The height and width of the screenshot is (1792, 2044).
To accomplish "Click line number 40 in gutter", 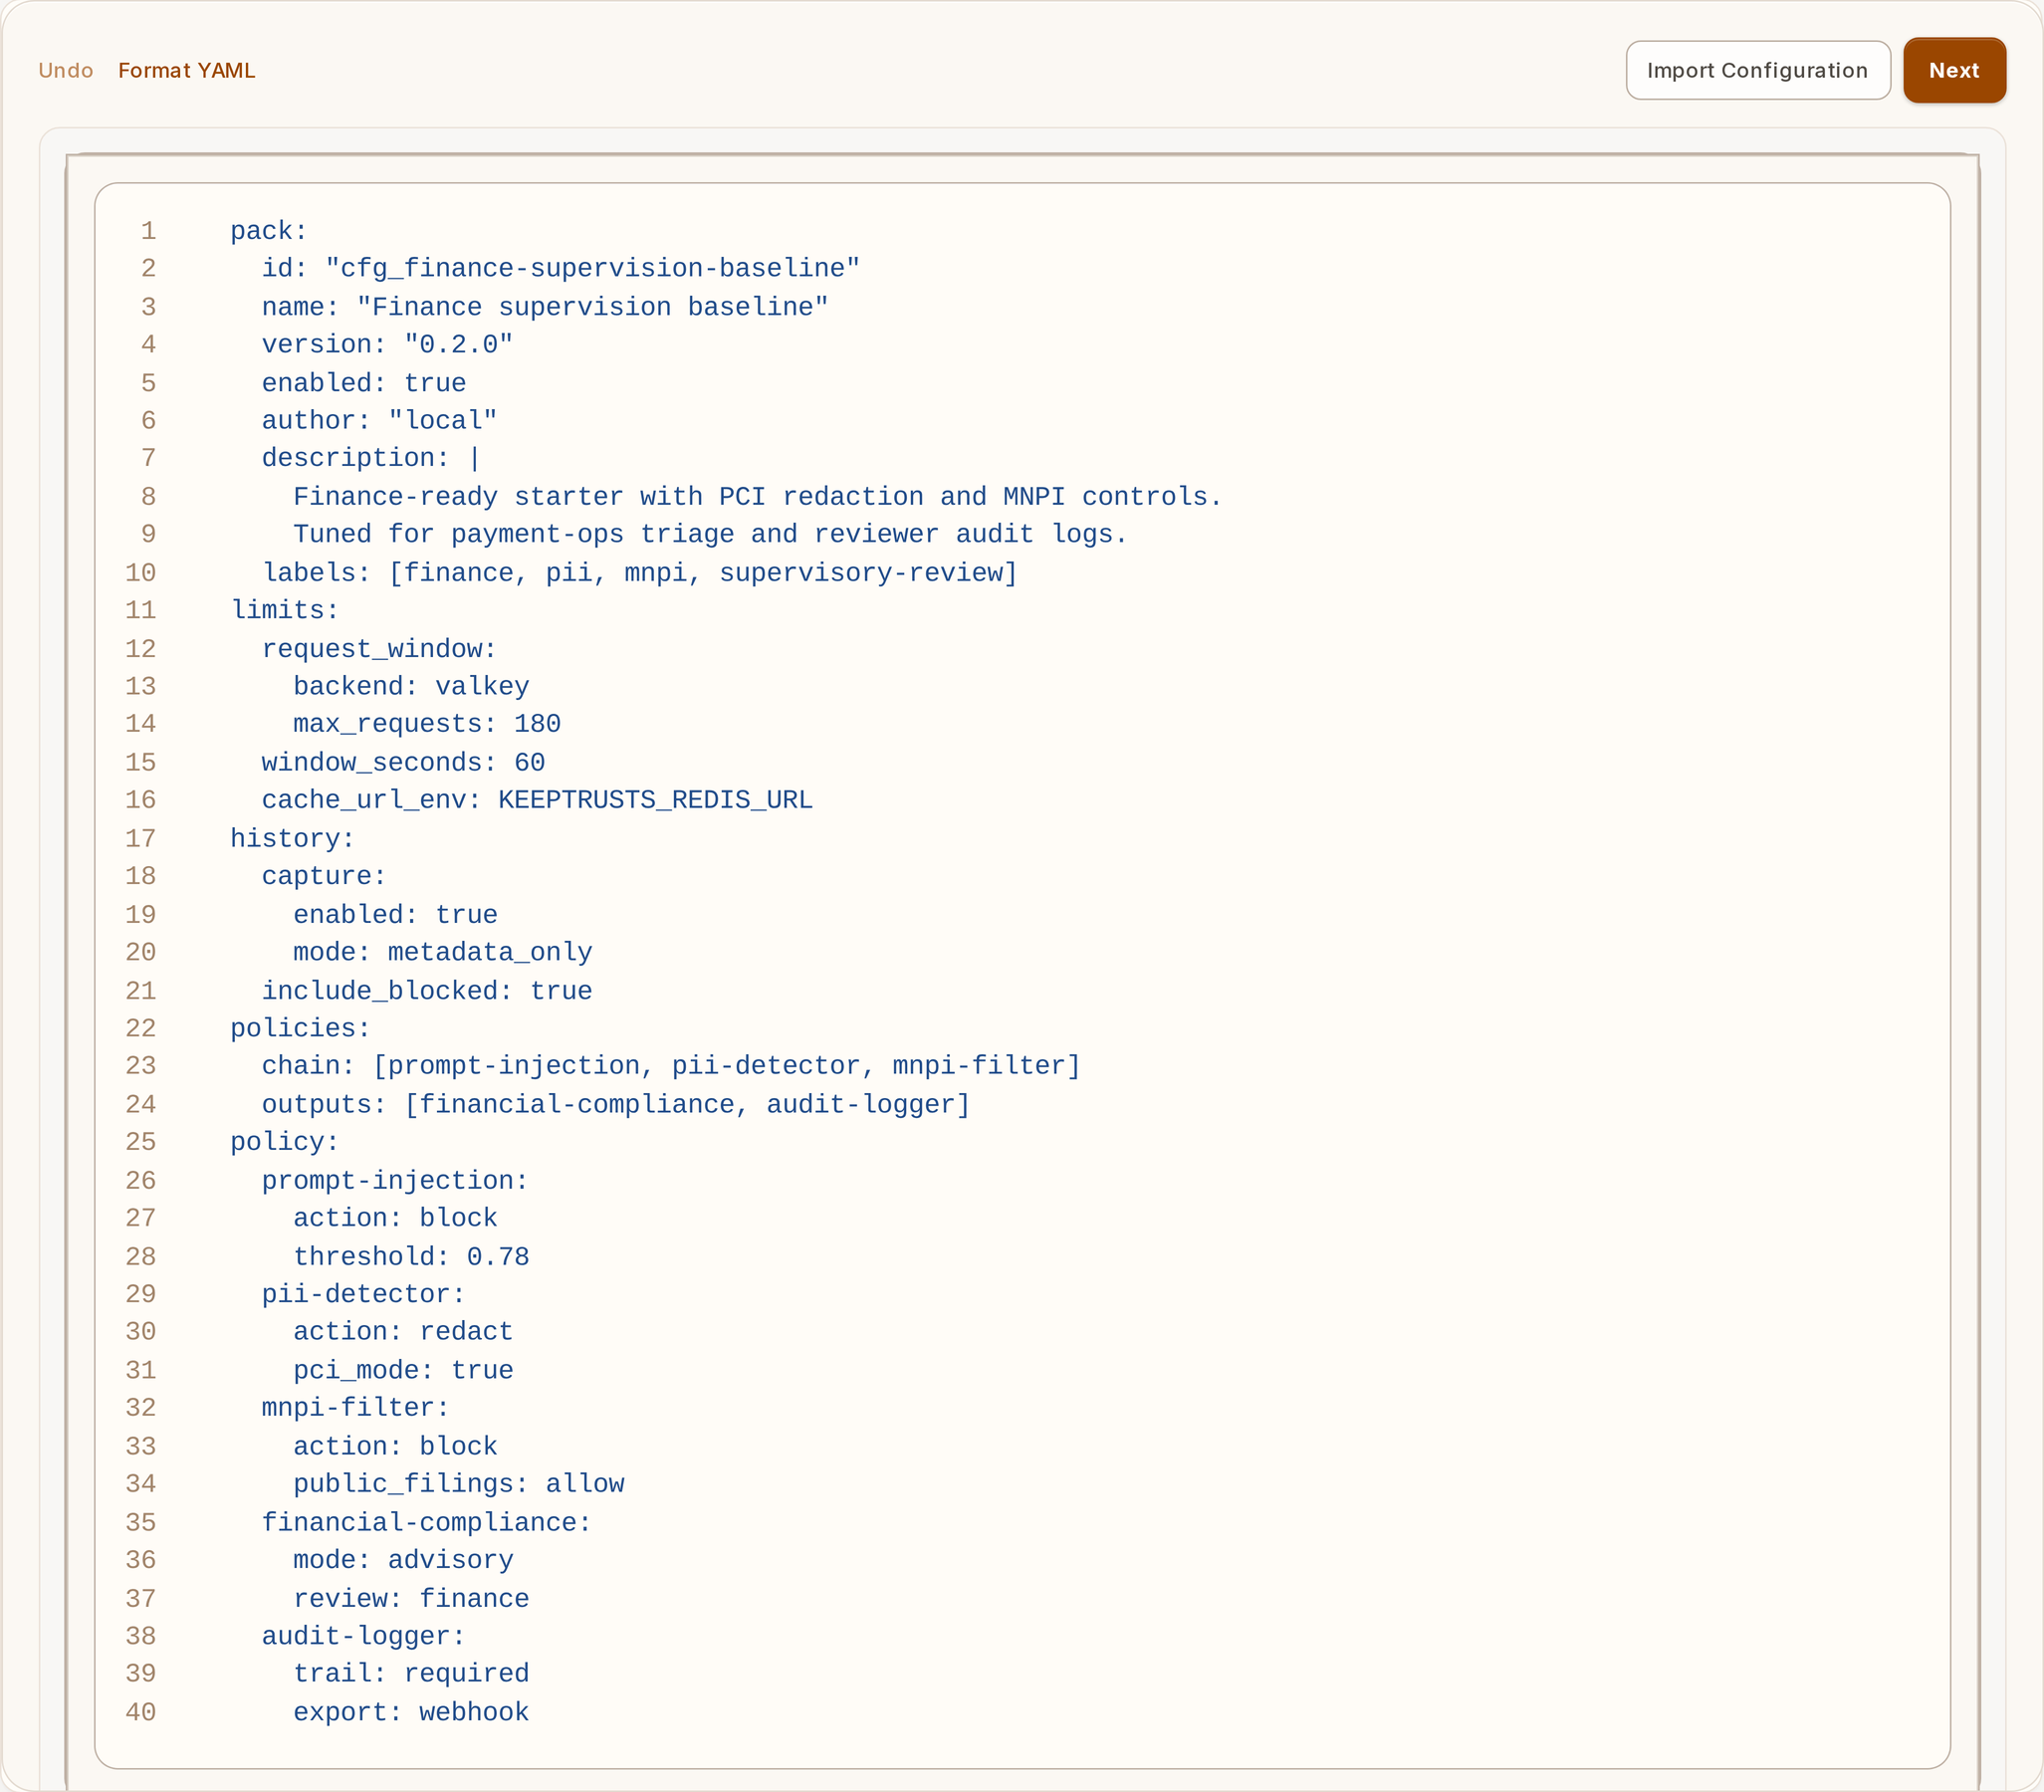I will pyautogui.click(x=140, y=1713).
